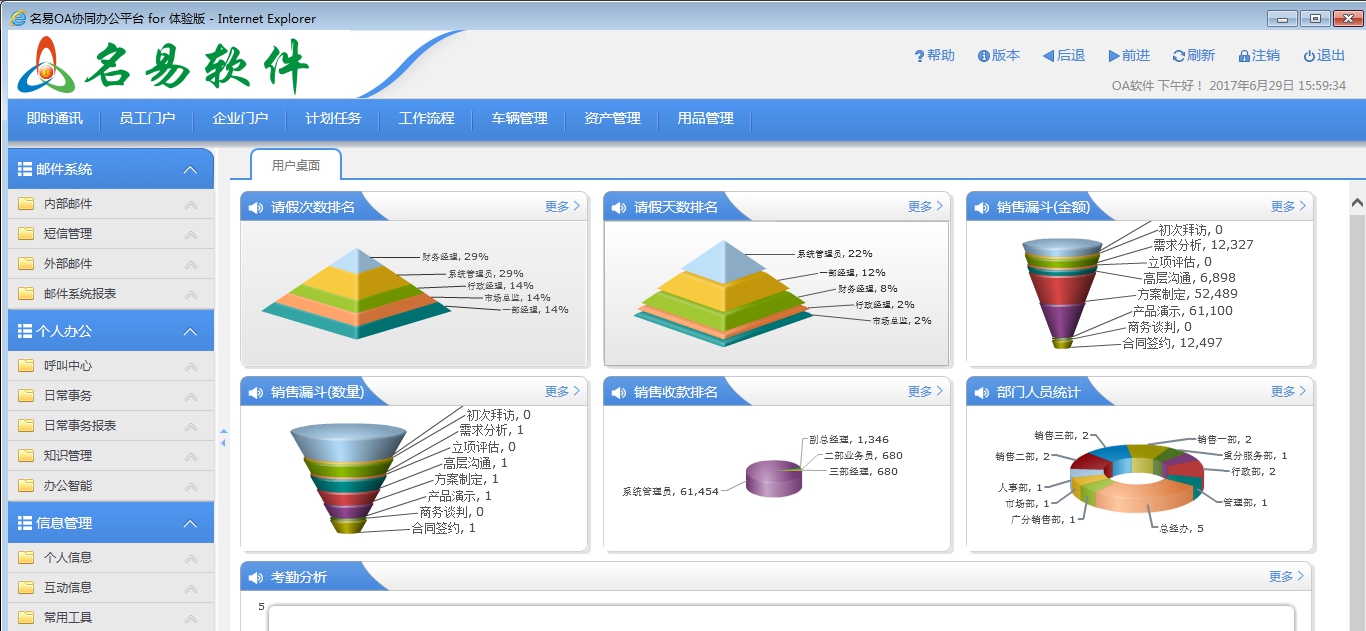Open the 车辆管理 menu item

518,119
